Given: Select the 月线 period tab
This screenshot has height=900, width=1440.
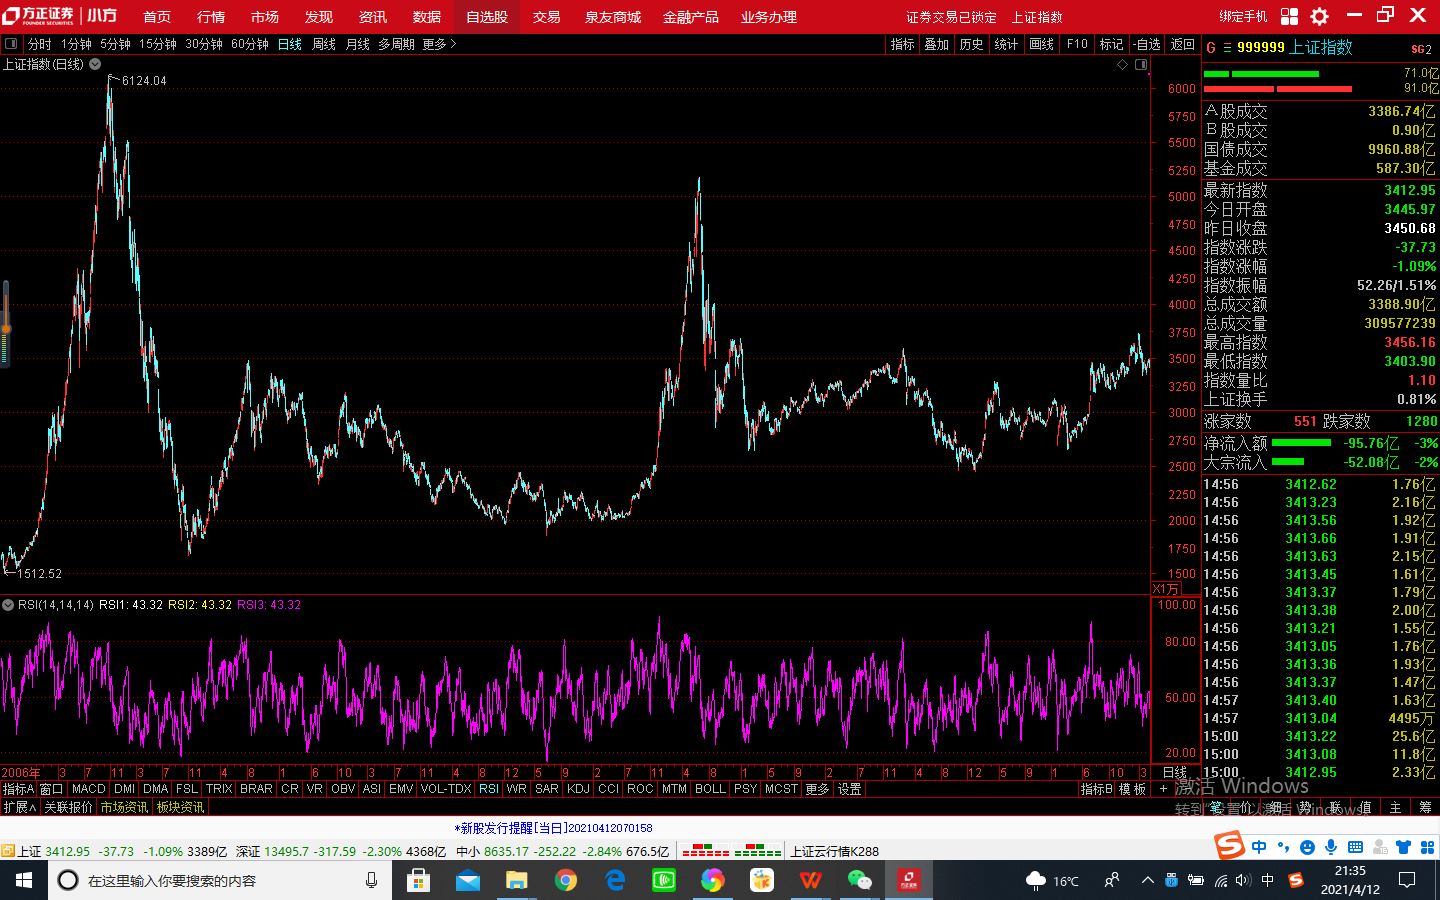Looking at the screenshot, I should pos(357,44).
